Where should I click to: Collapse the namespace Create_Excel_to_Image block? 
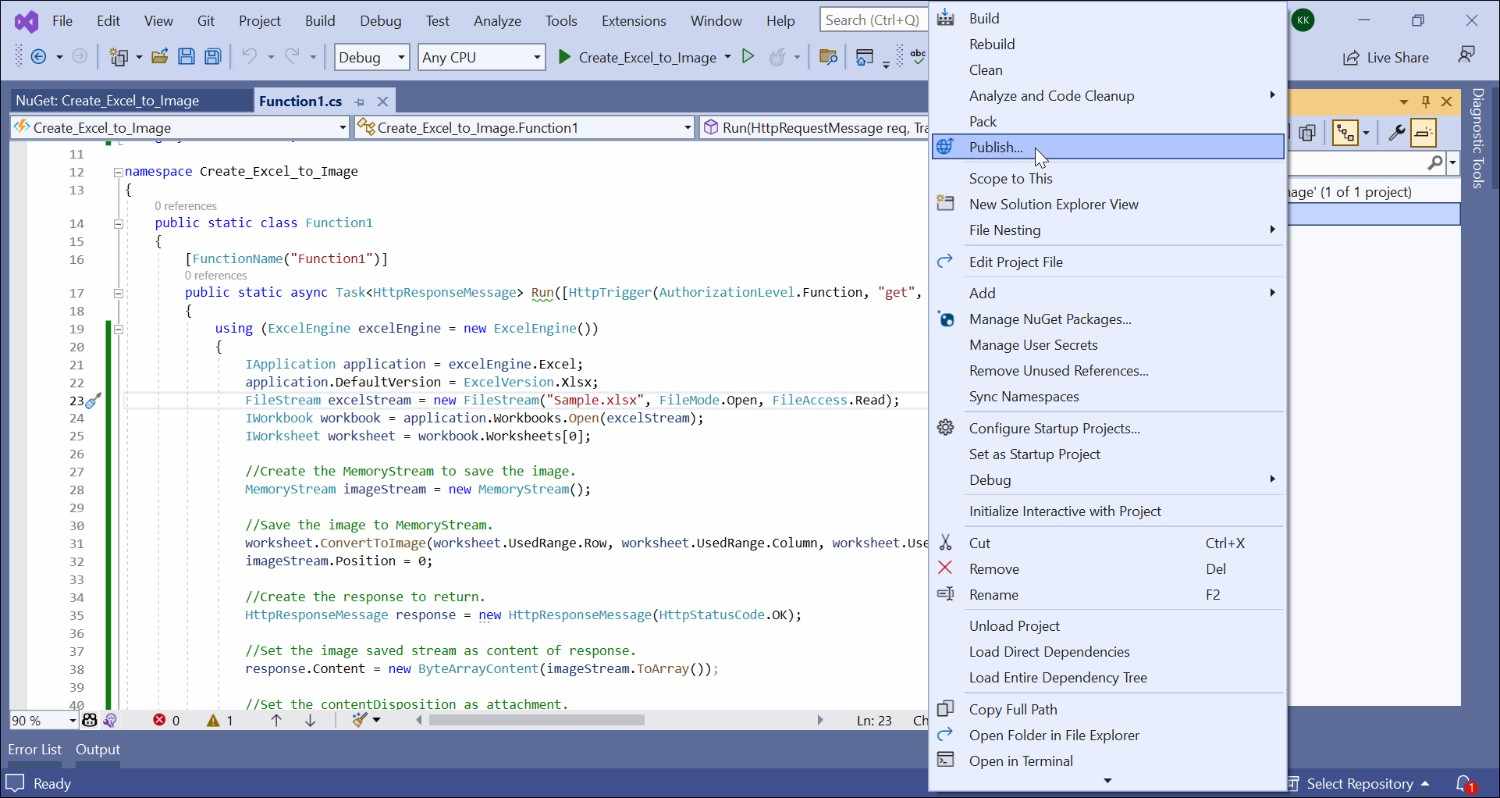click(x=118, y=172)
